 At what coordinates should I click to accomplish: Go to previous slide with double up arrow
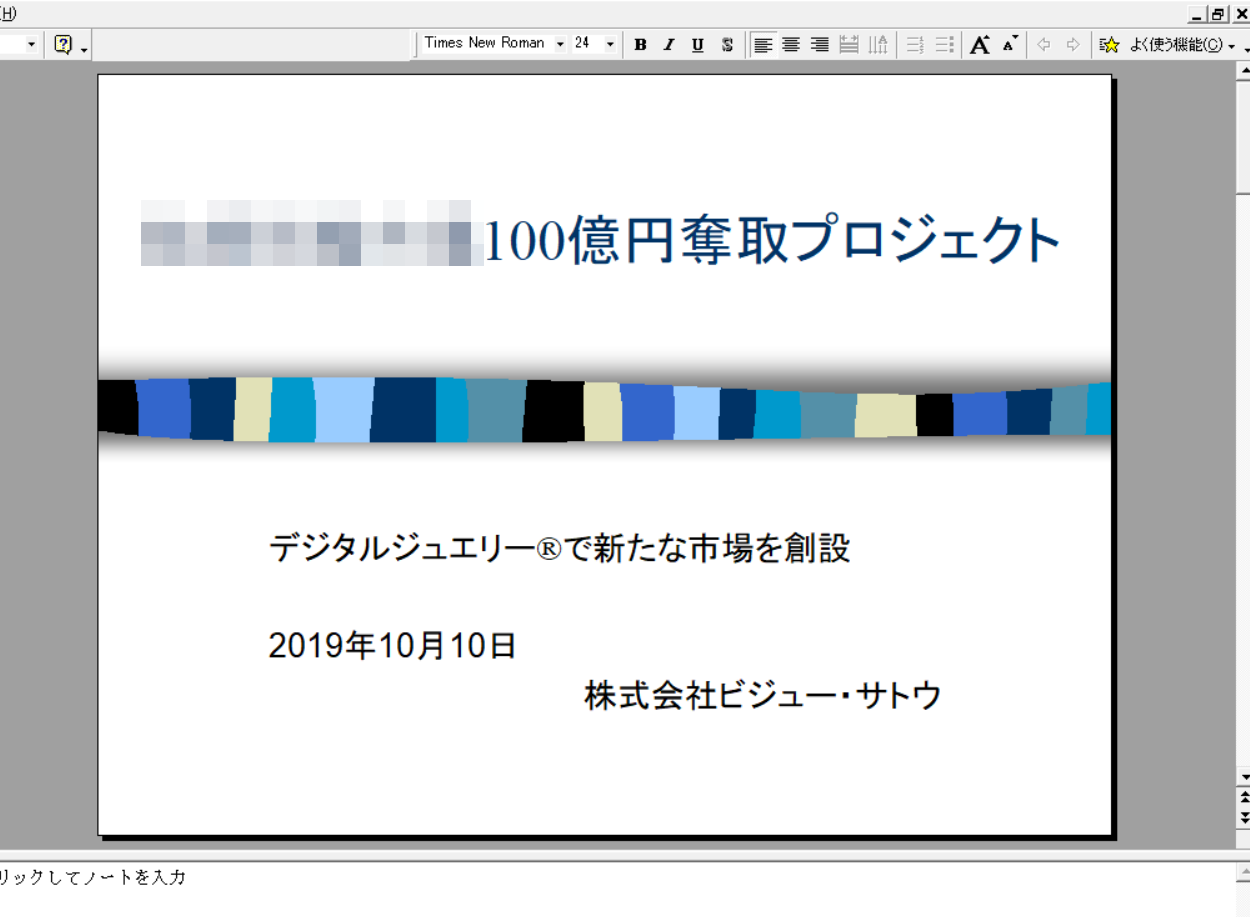point(1243,797)
